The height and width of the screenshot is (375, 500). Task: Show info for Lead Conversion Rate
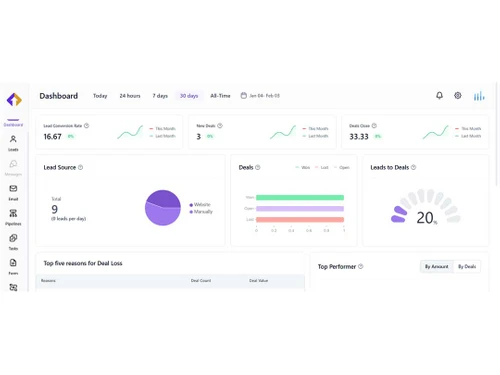click(x=87, y=126)
